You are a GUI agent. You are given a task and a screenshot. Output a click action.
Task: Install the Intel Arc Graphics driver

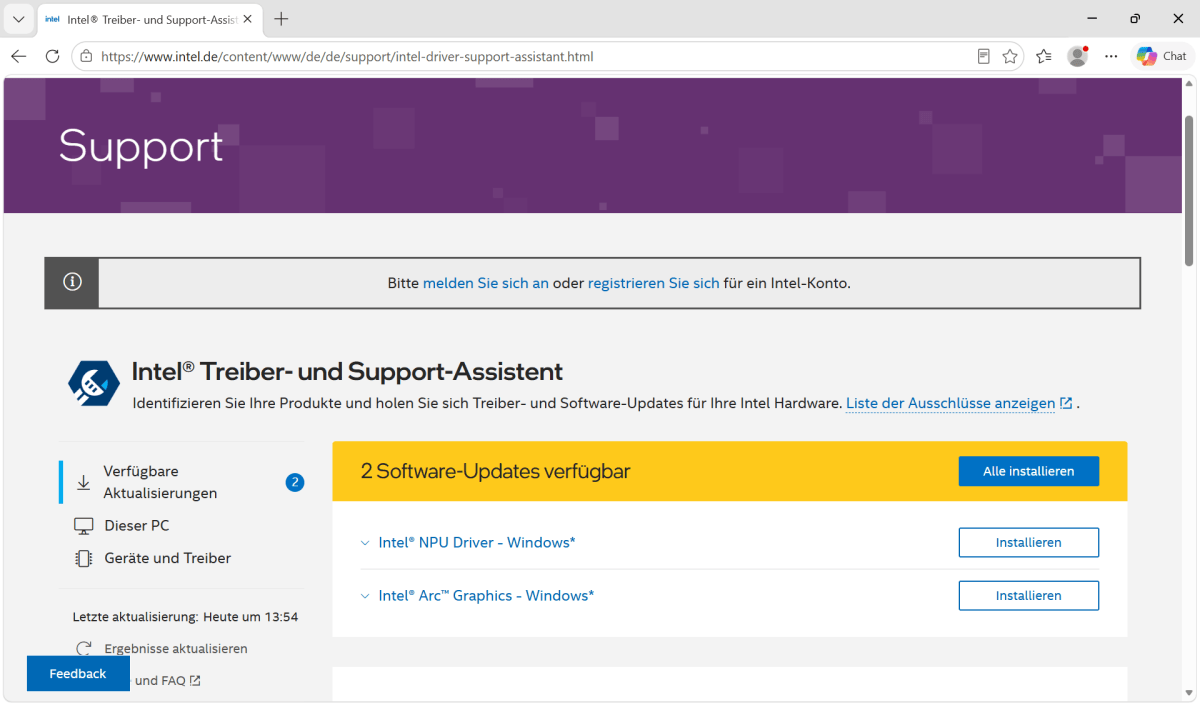coord(1028,596)
